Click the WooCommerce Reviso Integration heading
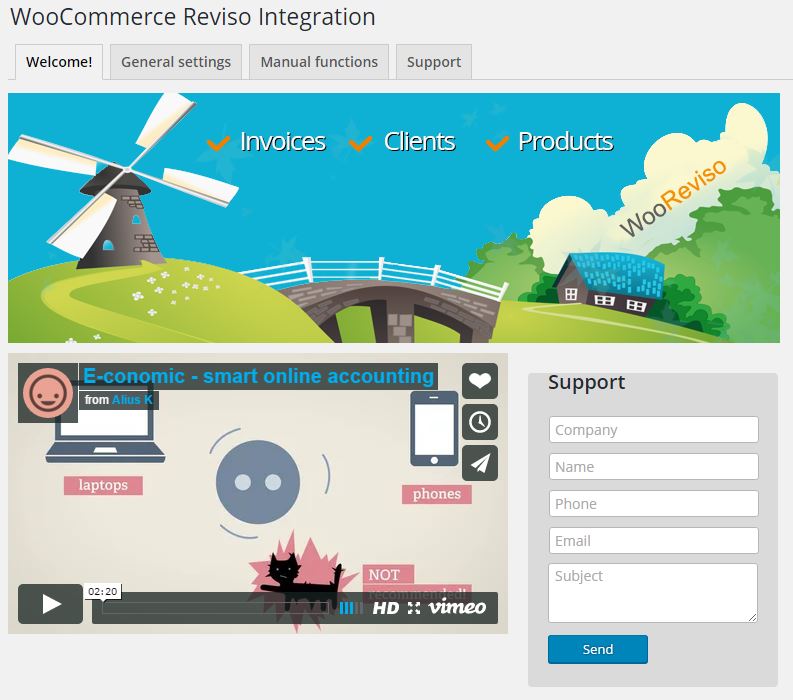This screenshot has width=793, height=700. click(x=193, y=16)
